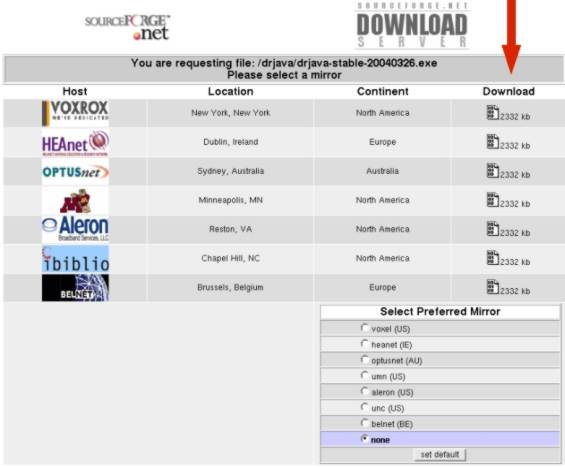Open the ibiblio host logo
Viewport: 565px width, 467px height.
(x=75, y=259)
